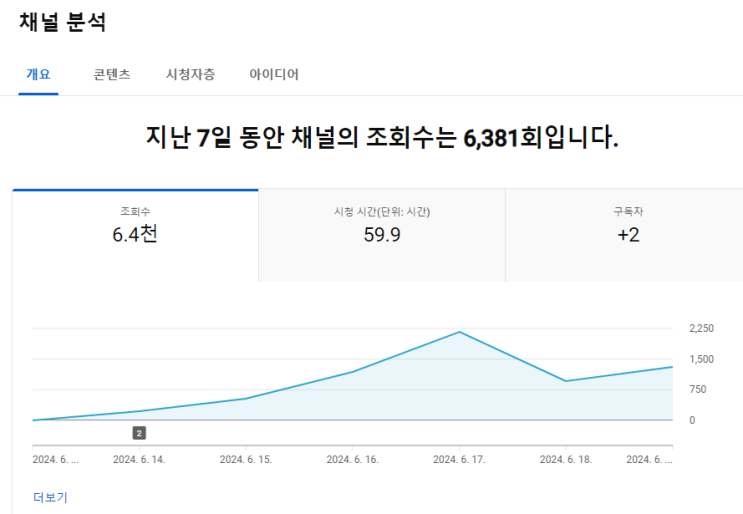The height and width of the screenshot is (514, 743).
Task: Click the 더보기 link
Action: coord(50,497)
